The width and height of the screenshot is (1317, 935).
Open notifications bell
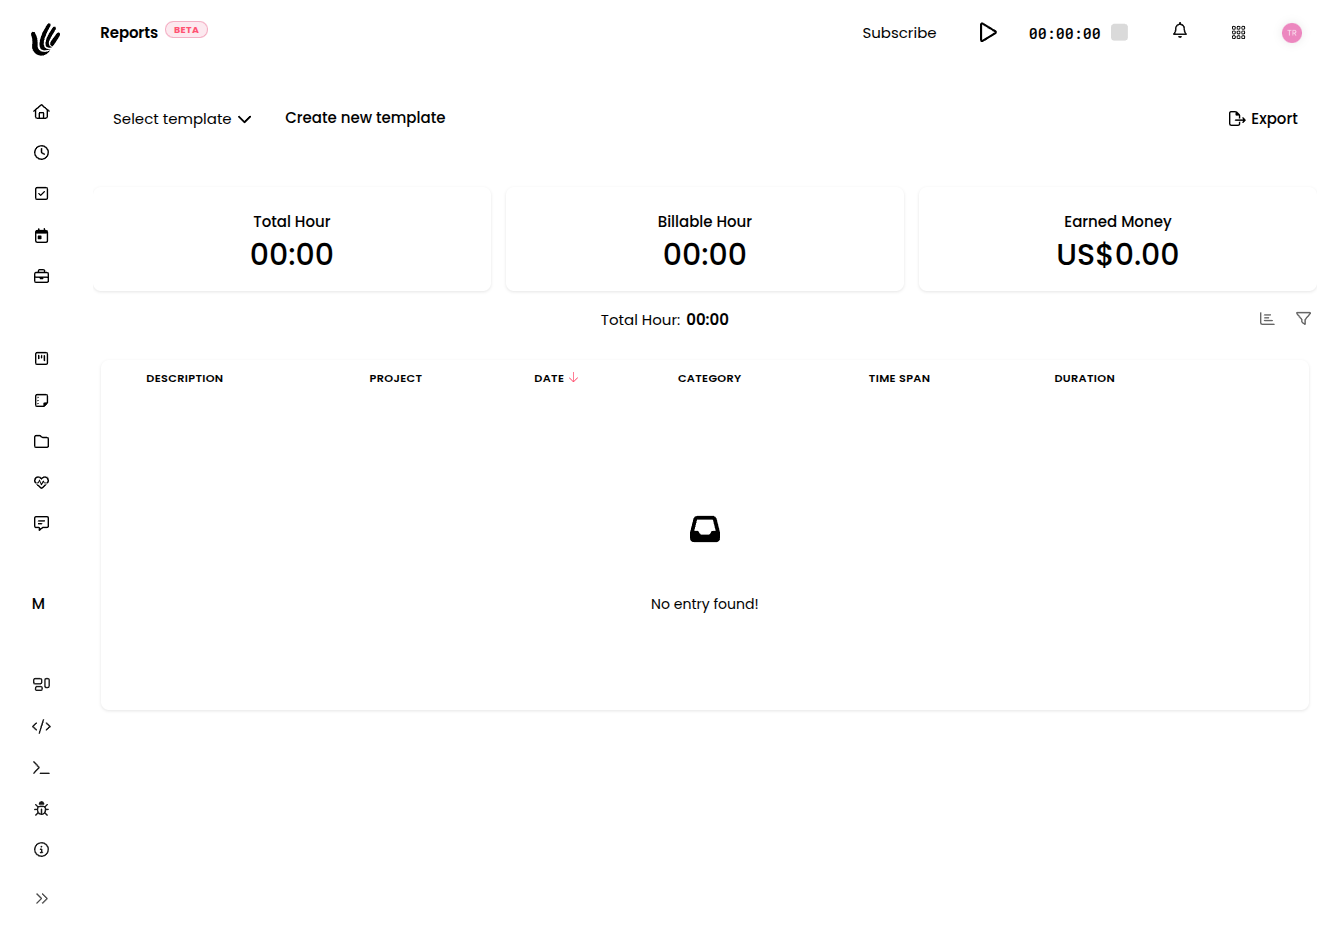click(1180, 31)
